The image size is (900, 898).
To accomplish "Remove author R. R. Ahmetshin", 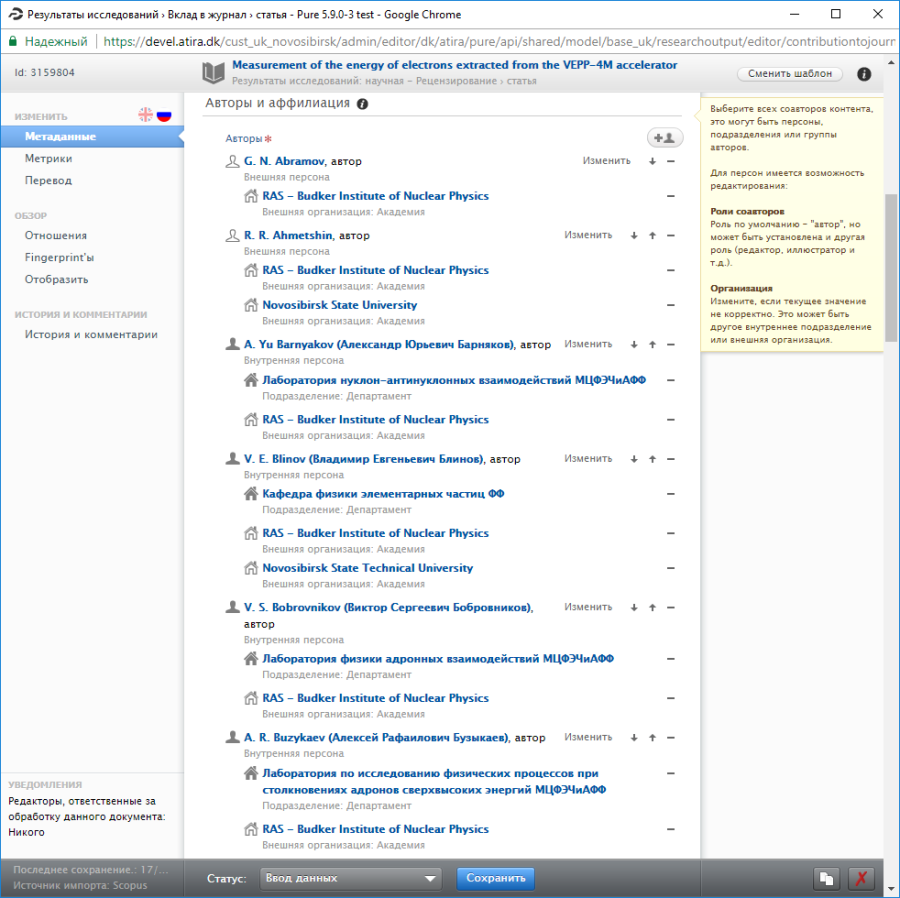I will click(x=670, y=235).
